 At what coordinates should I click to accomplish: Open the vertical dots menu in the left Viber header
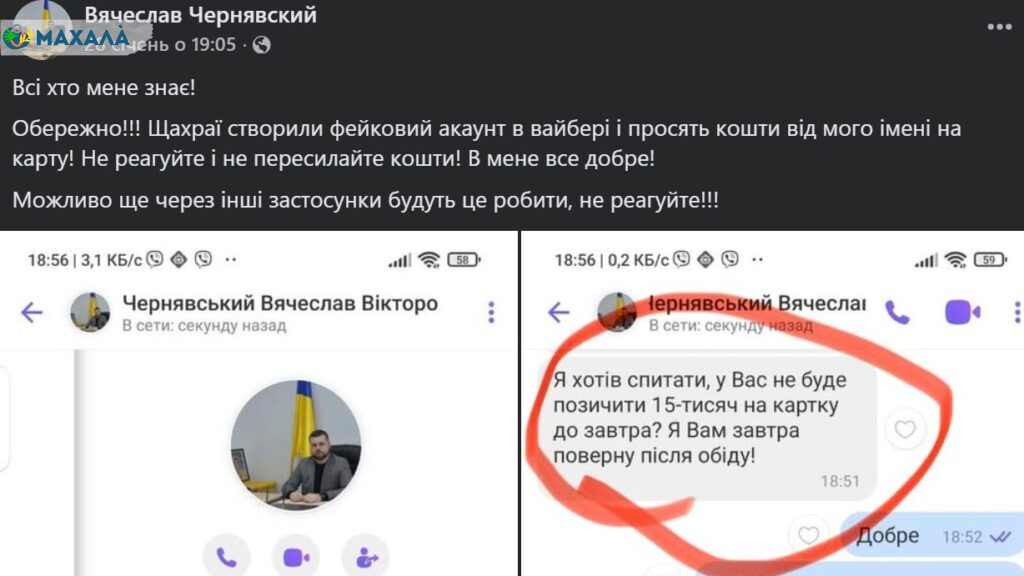[x=491, y=312]
